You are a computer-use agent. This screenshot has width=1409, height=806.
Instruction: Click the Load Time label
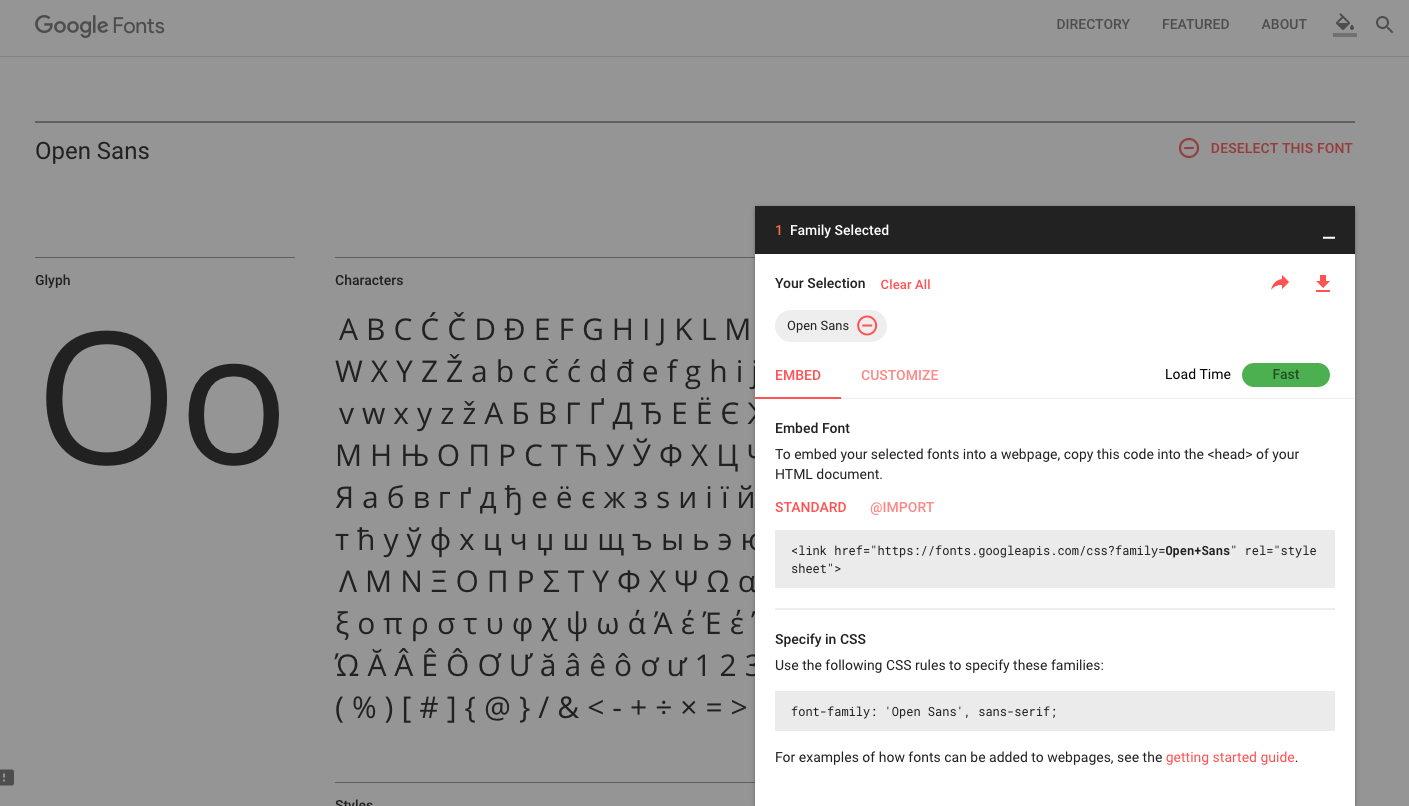(x=1198, y=374)
